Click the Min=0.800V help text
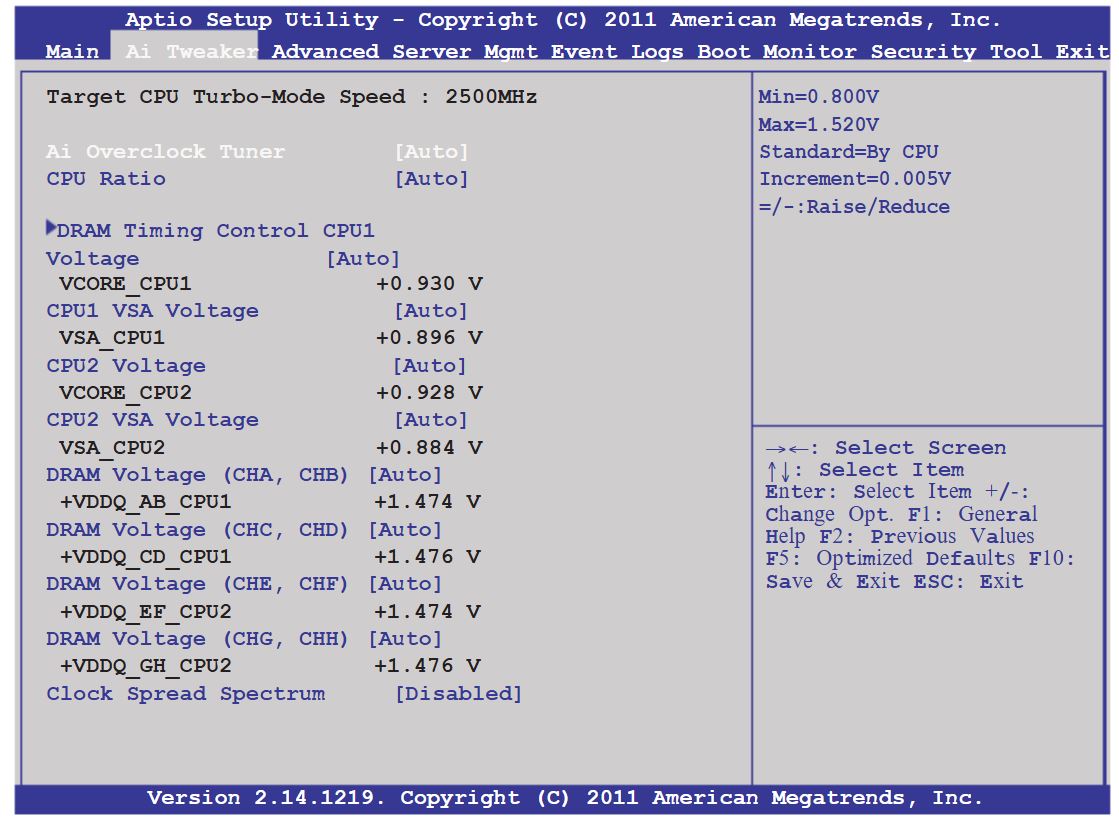 pos(819,96)
